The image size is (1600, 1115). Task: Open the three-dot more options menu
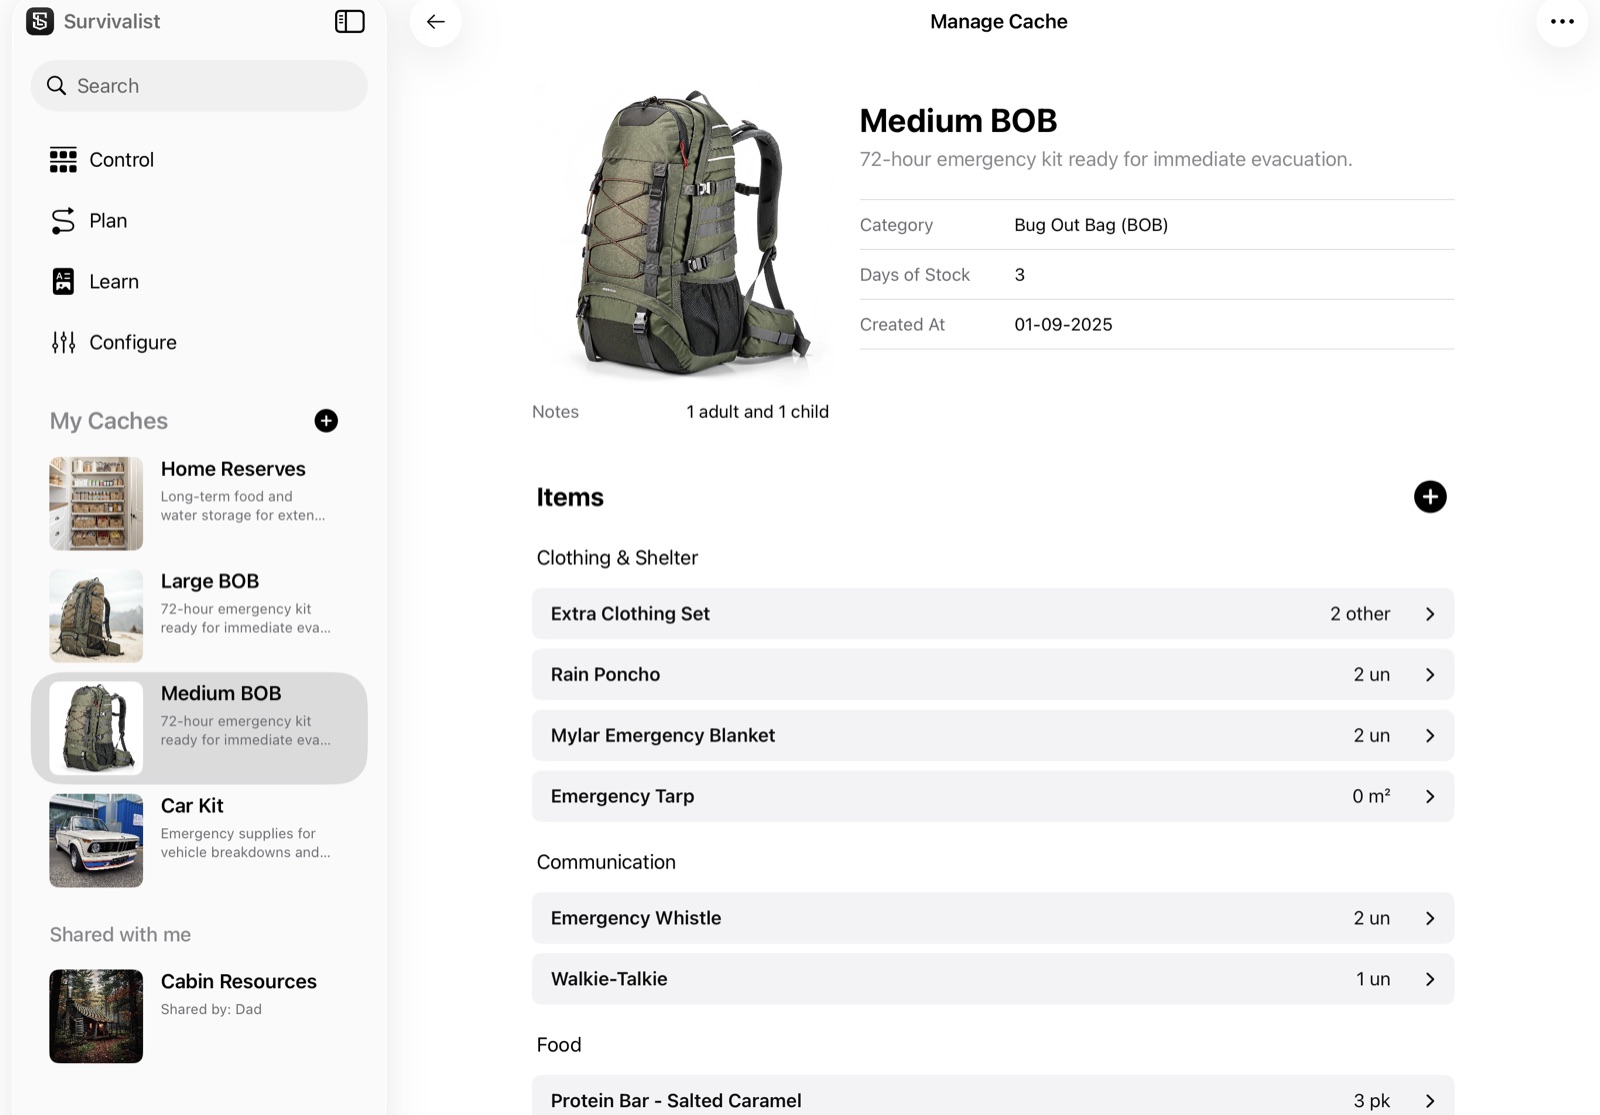1562,21
